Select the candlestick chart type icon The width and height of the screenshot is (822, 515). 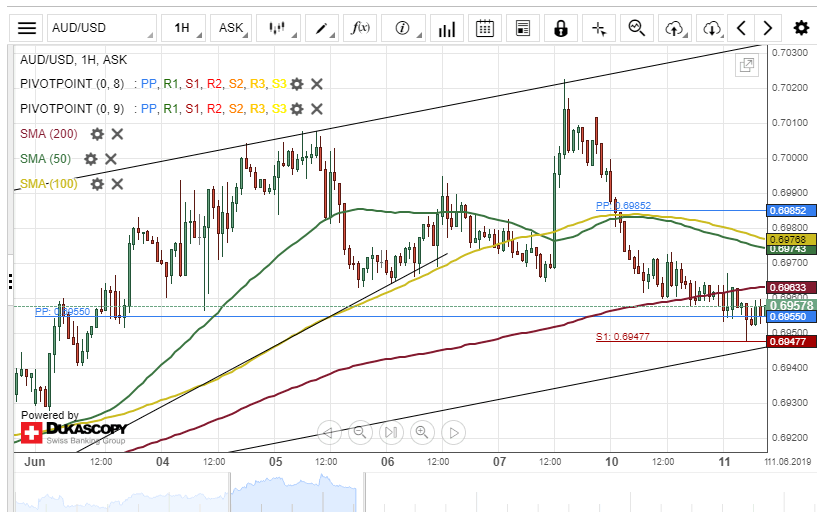click(x=279, y=28)
